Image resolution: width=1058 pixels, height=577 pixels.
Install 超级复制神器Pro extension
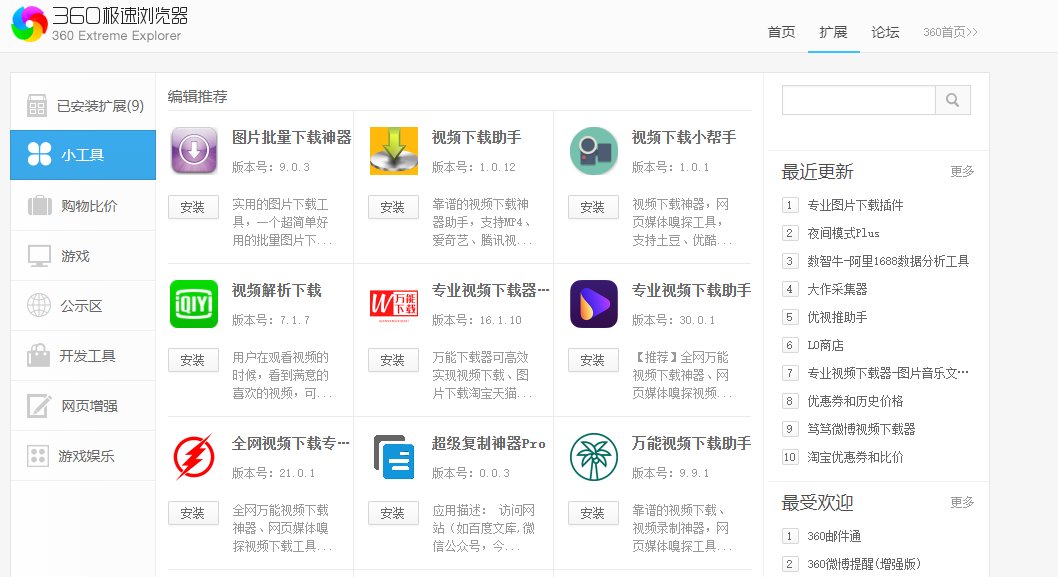(393, 514)
